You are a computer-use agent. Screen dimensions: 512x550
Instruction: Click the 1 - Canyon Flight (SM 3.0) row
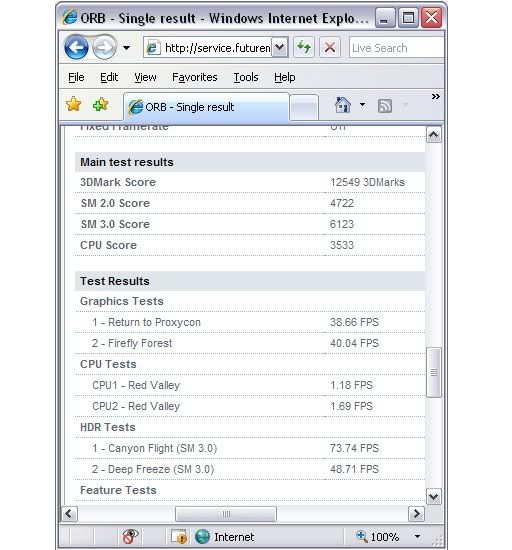[250, 448]
